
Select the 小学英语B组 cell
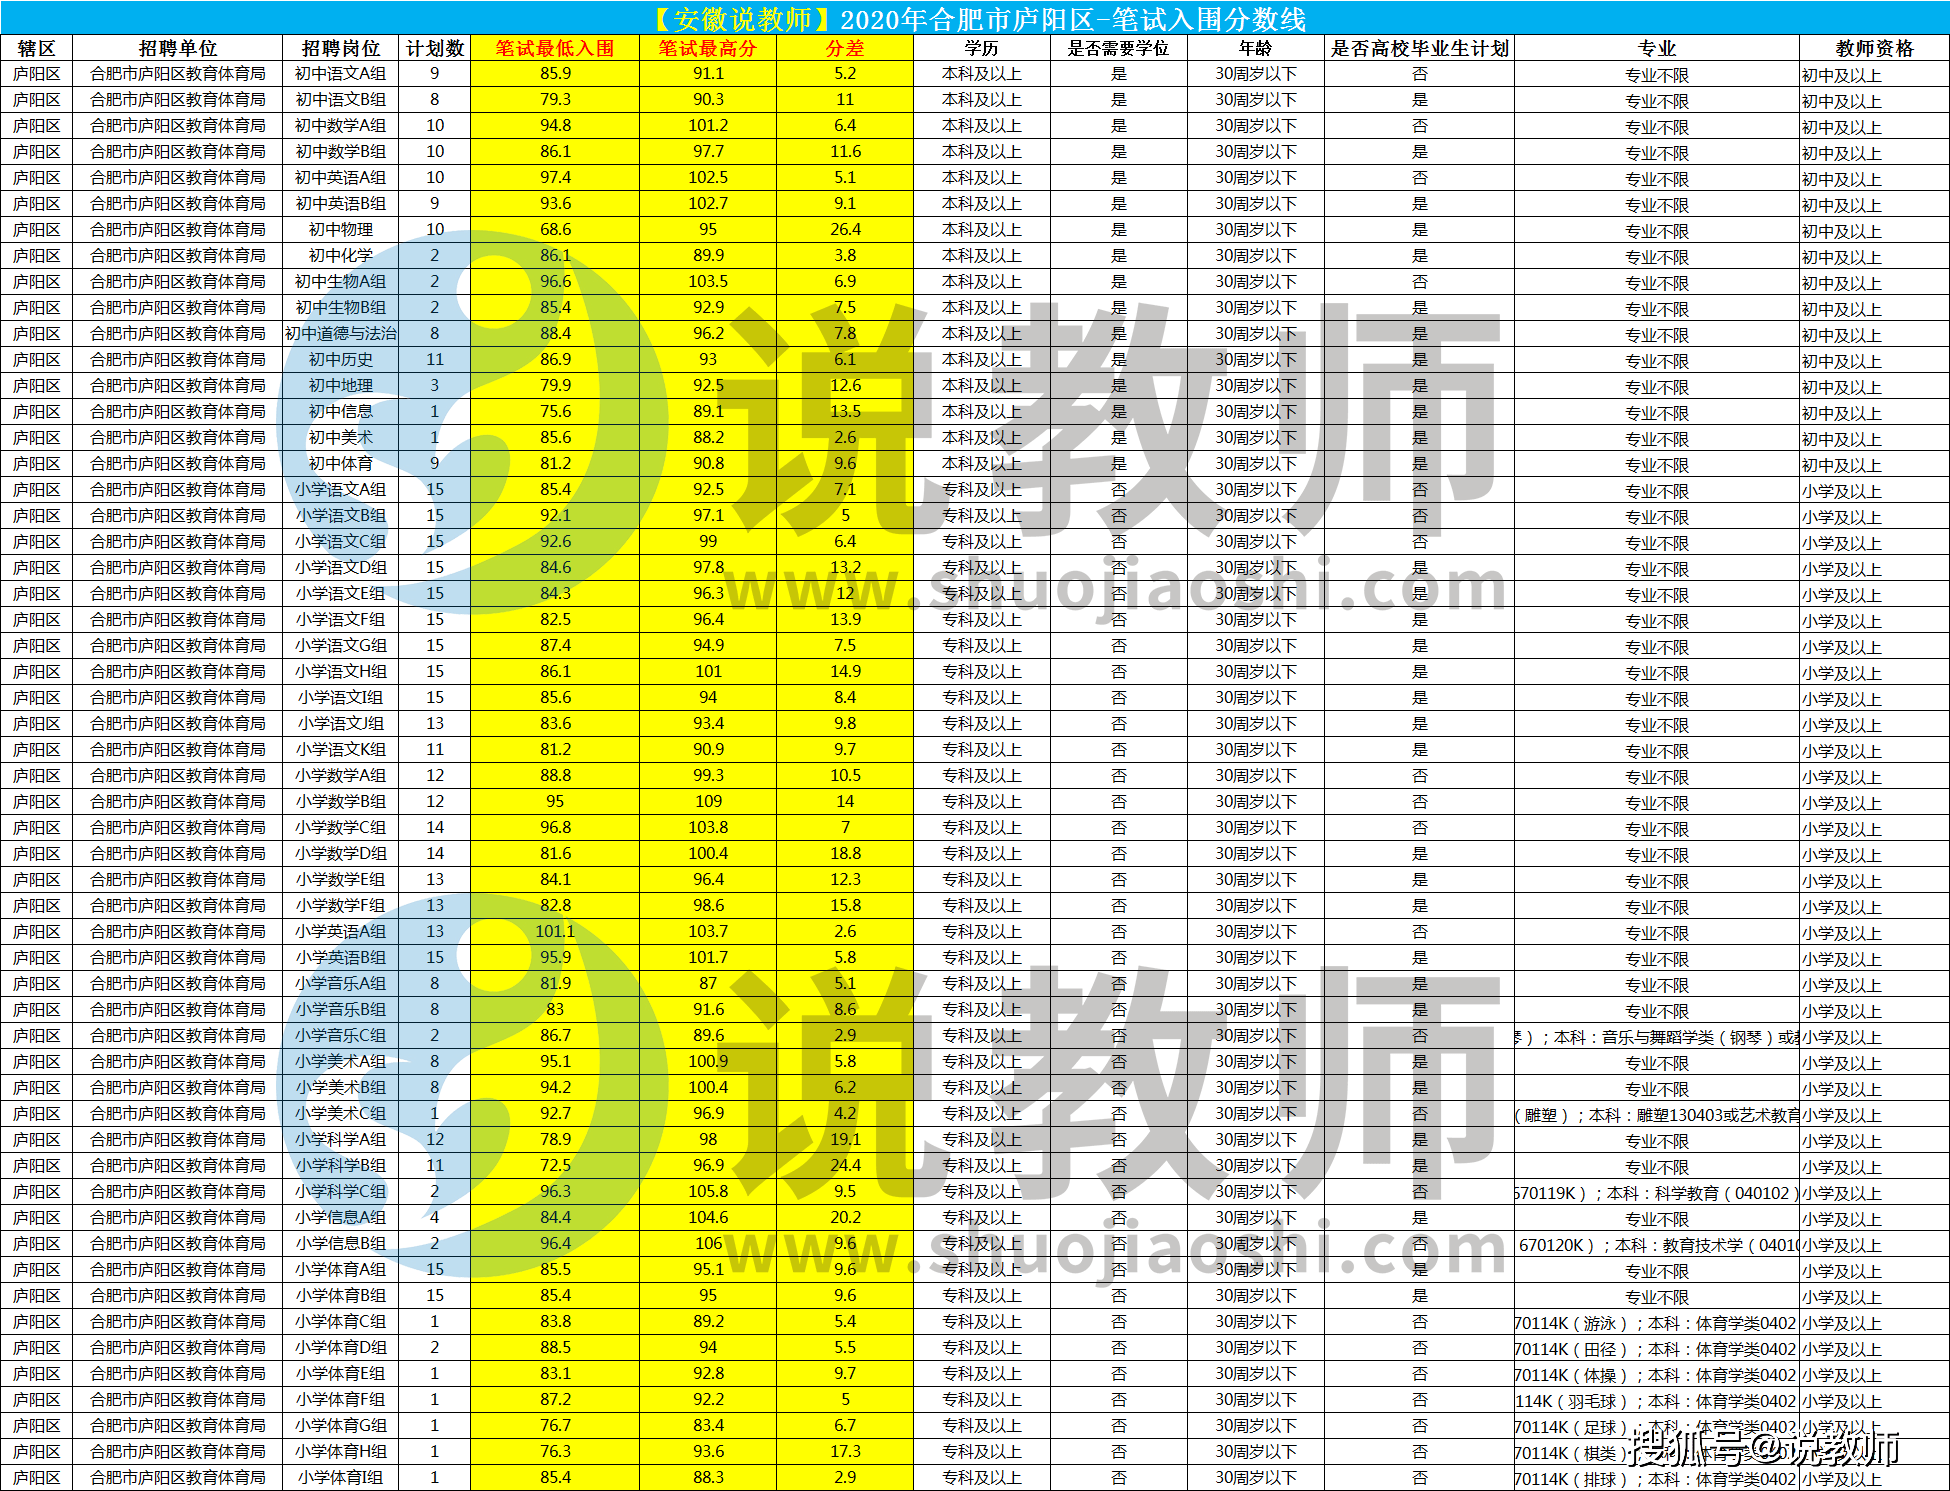coord(340,957)
